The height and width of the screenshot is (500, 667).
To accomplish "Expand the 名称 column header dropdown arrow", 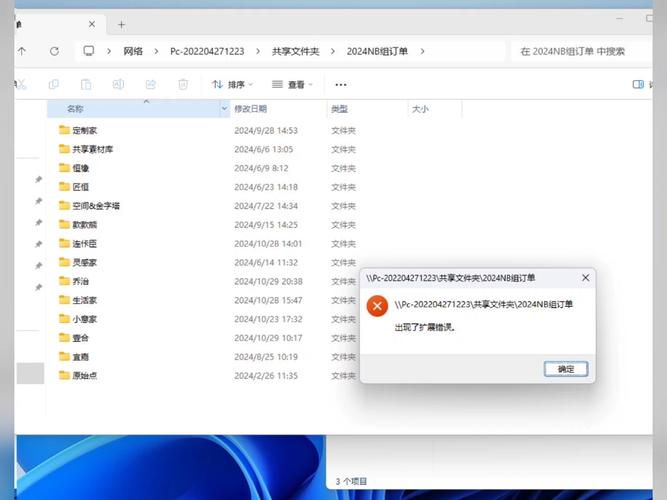I will [224, 109].
